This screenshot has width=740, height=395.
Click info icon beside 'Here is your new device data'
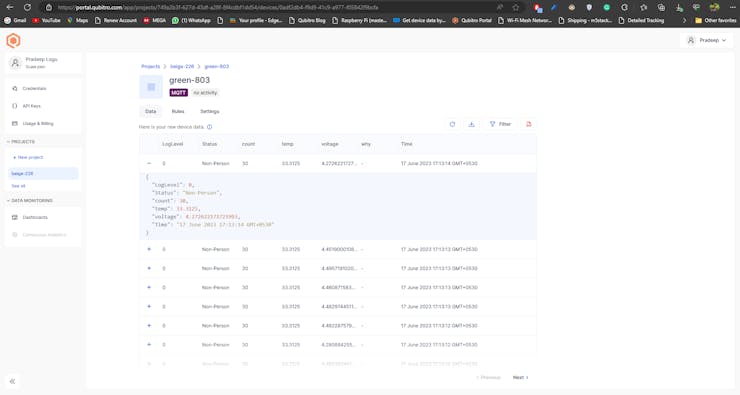click(210, 127)
